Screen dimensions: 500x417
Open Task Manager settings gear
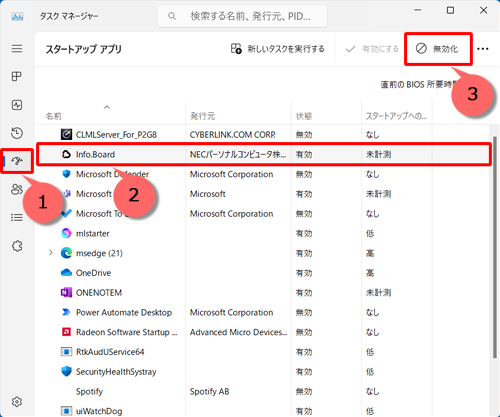17,402
